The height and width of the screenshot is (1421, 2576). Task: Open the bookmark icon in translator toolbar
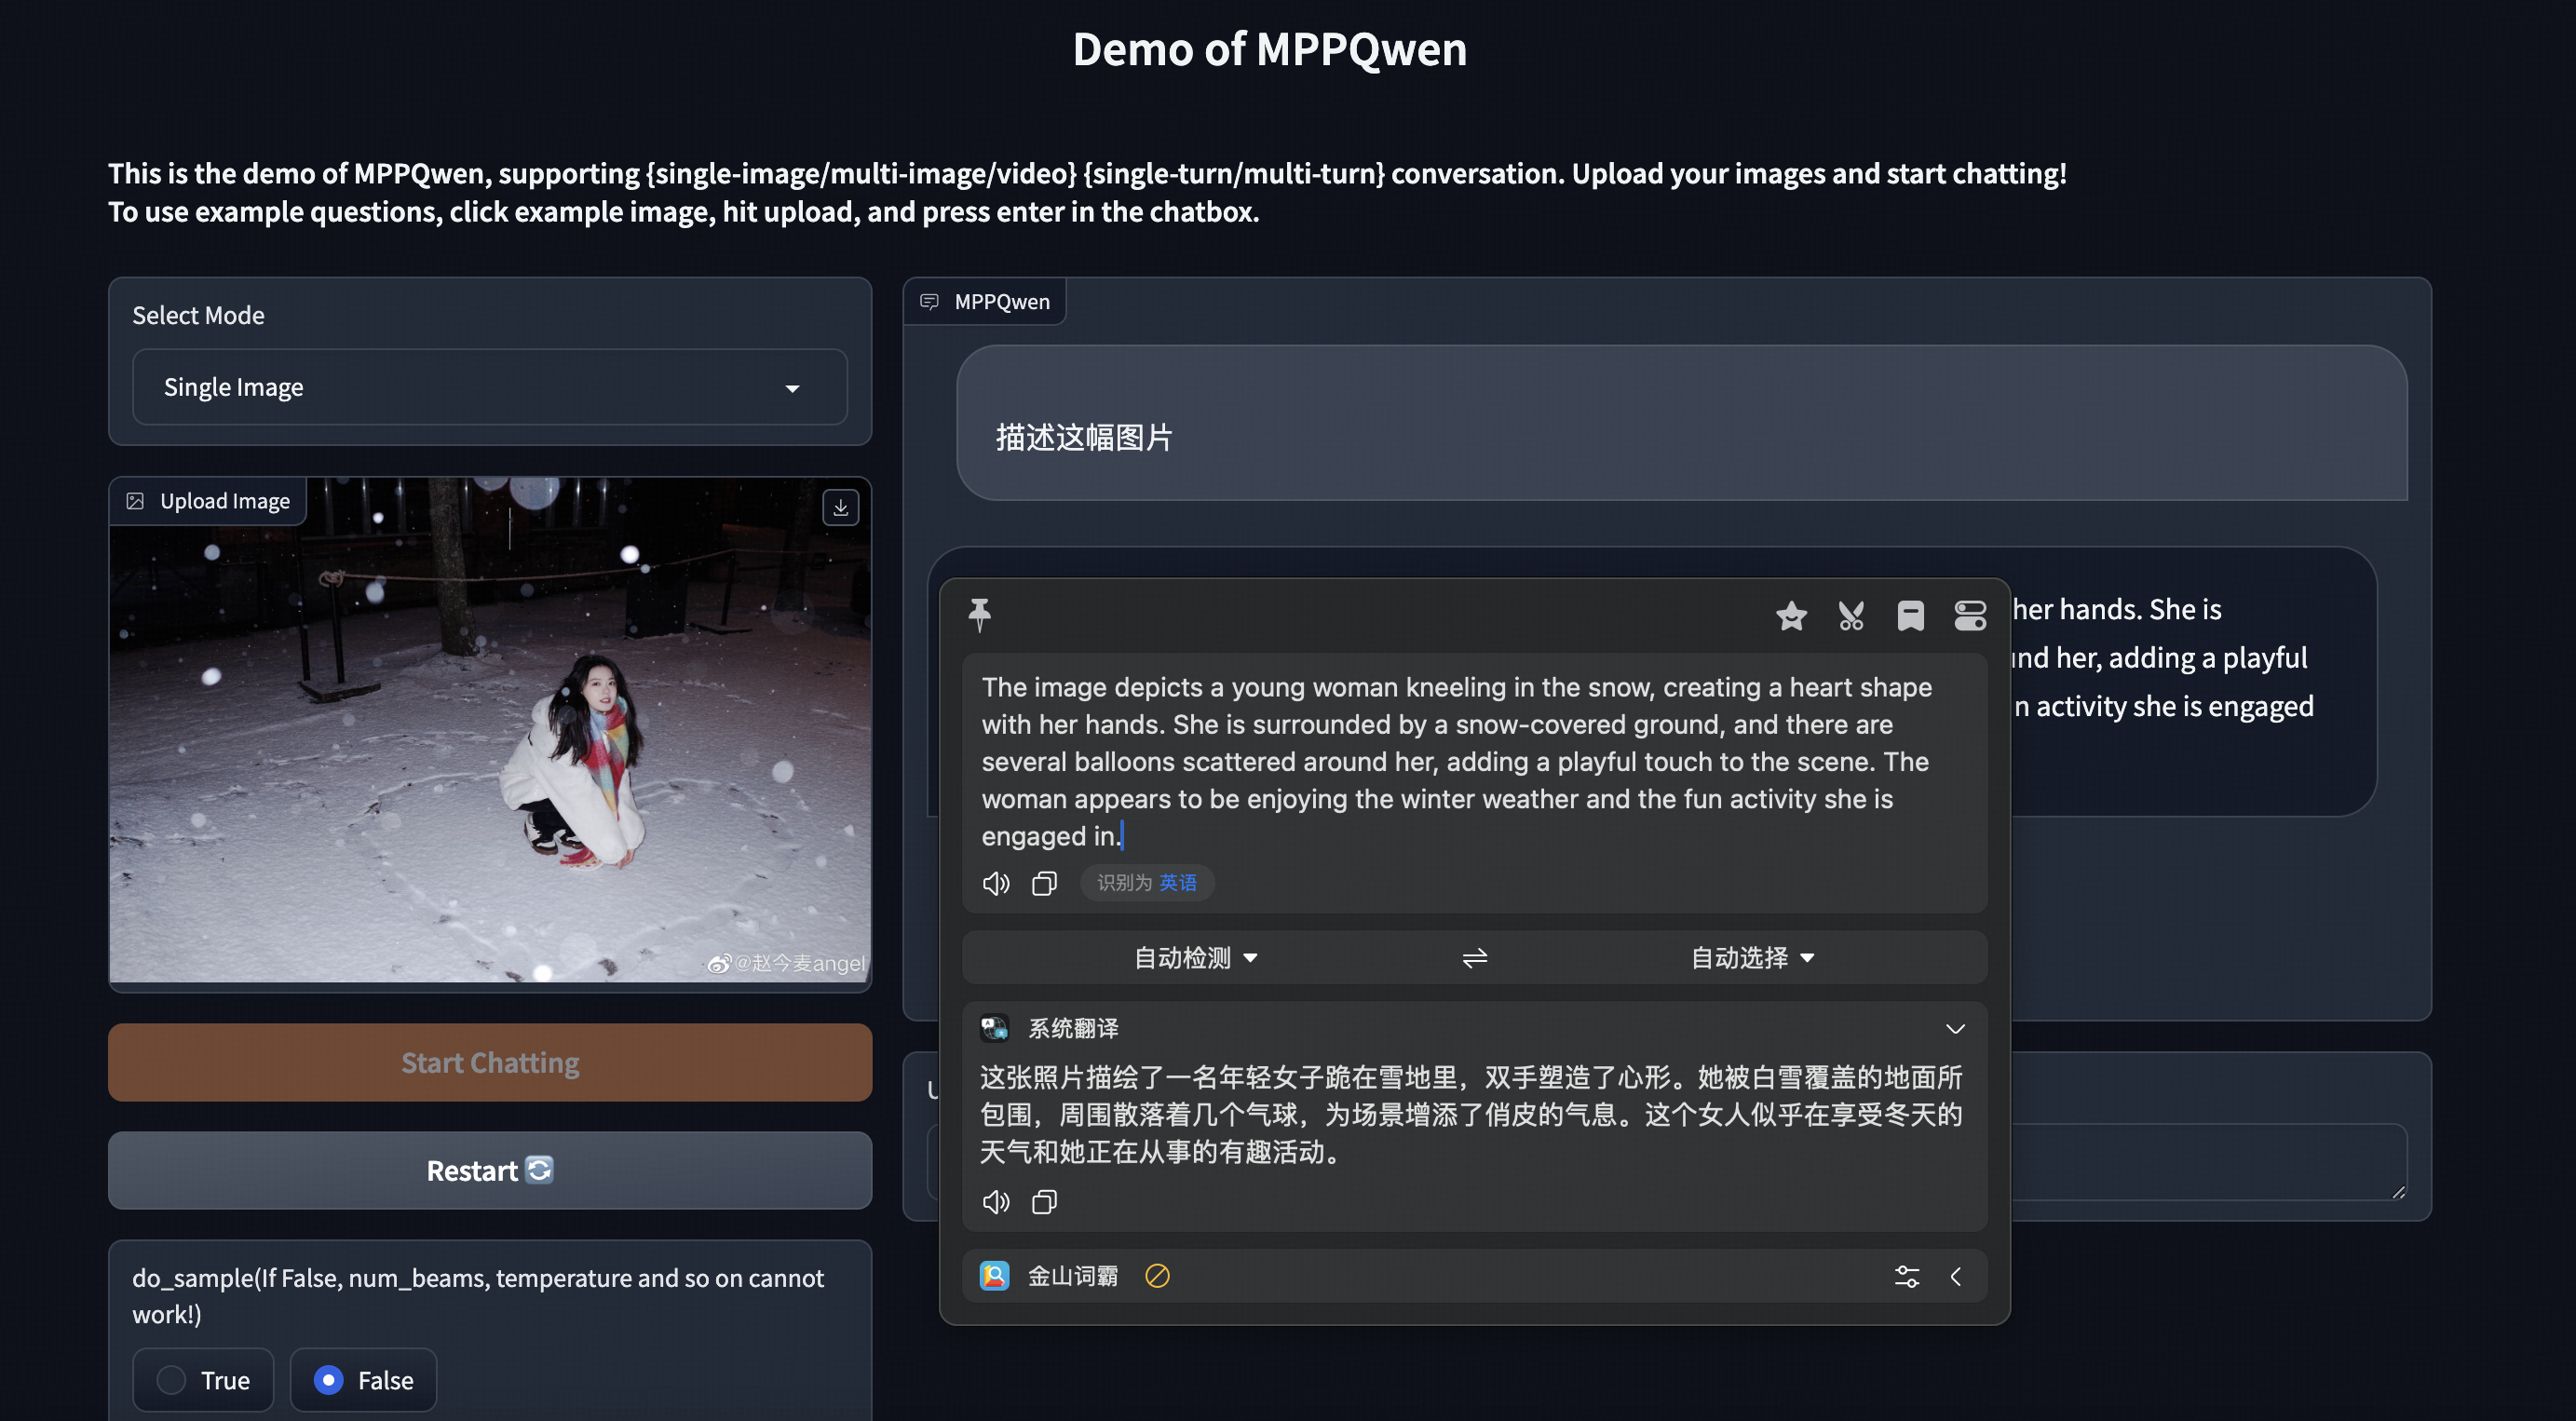(x=1910, y=615)
